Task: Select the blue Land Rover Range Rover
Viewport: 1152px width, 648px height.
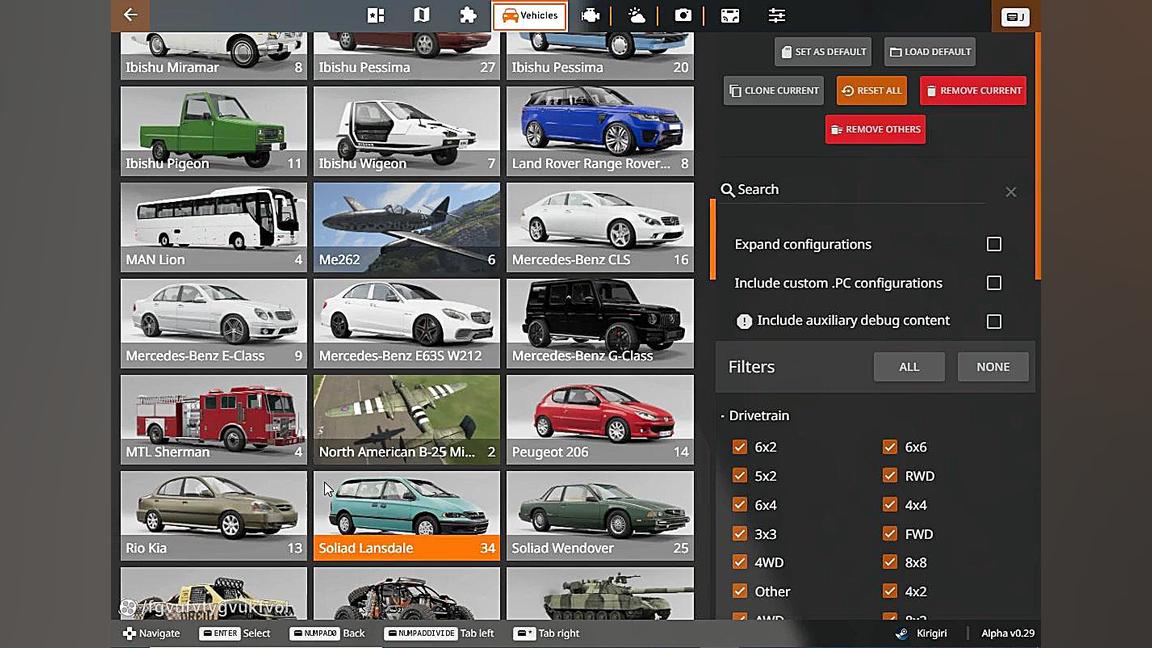Action: point(600,131)
